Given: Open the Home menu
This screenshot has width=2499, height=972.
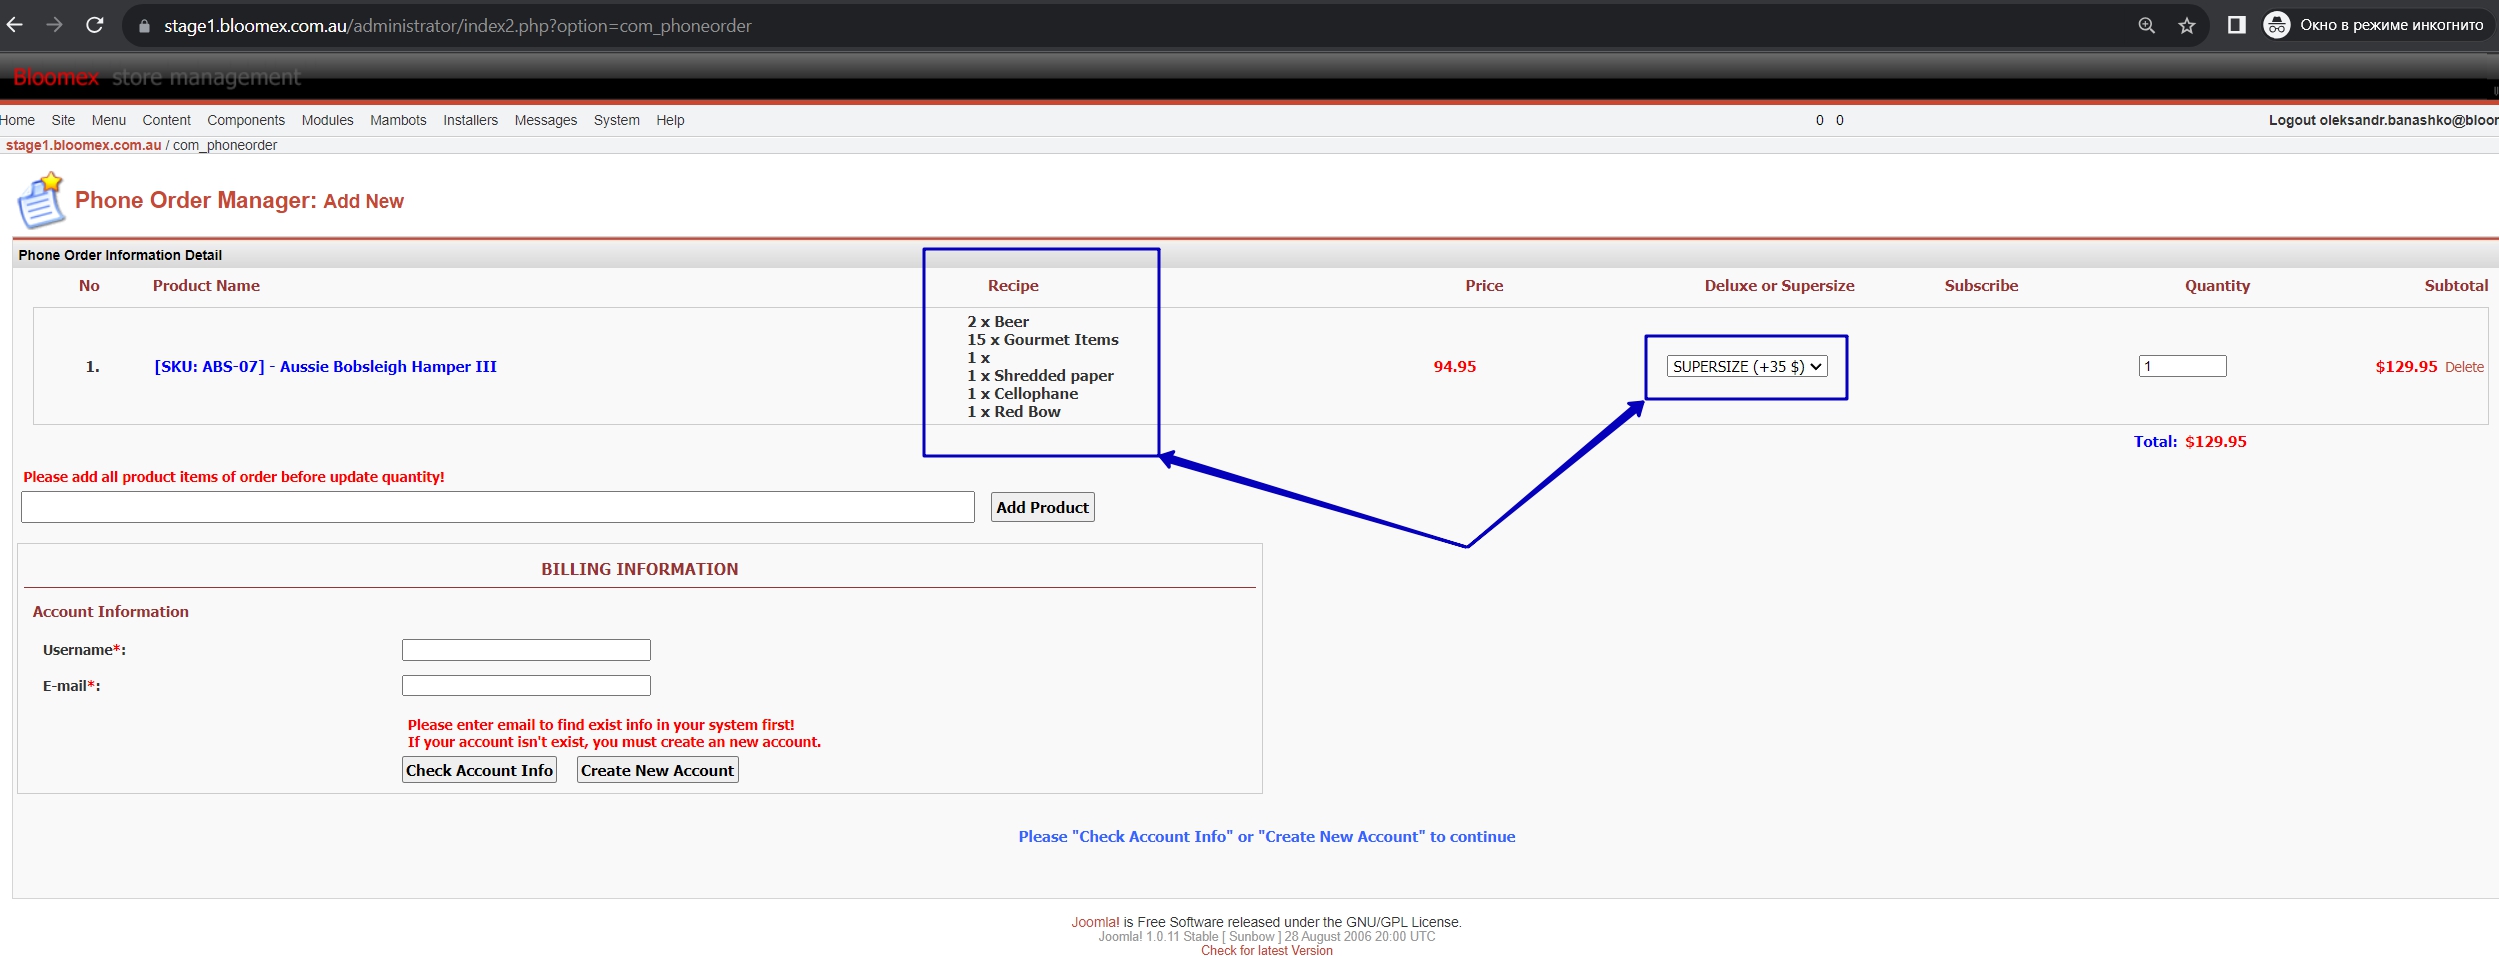Looking at the screenshot, I should pos(17,120).
